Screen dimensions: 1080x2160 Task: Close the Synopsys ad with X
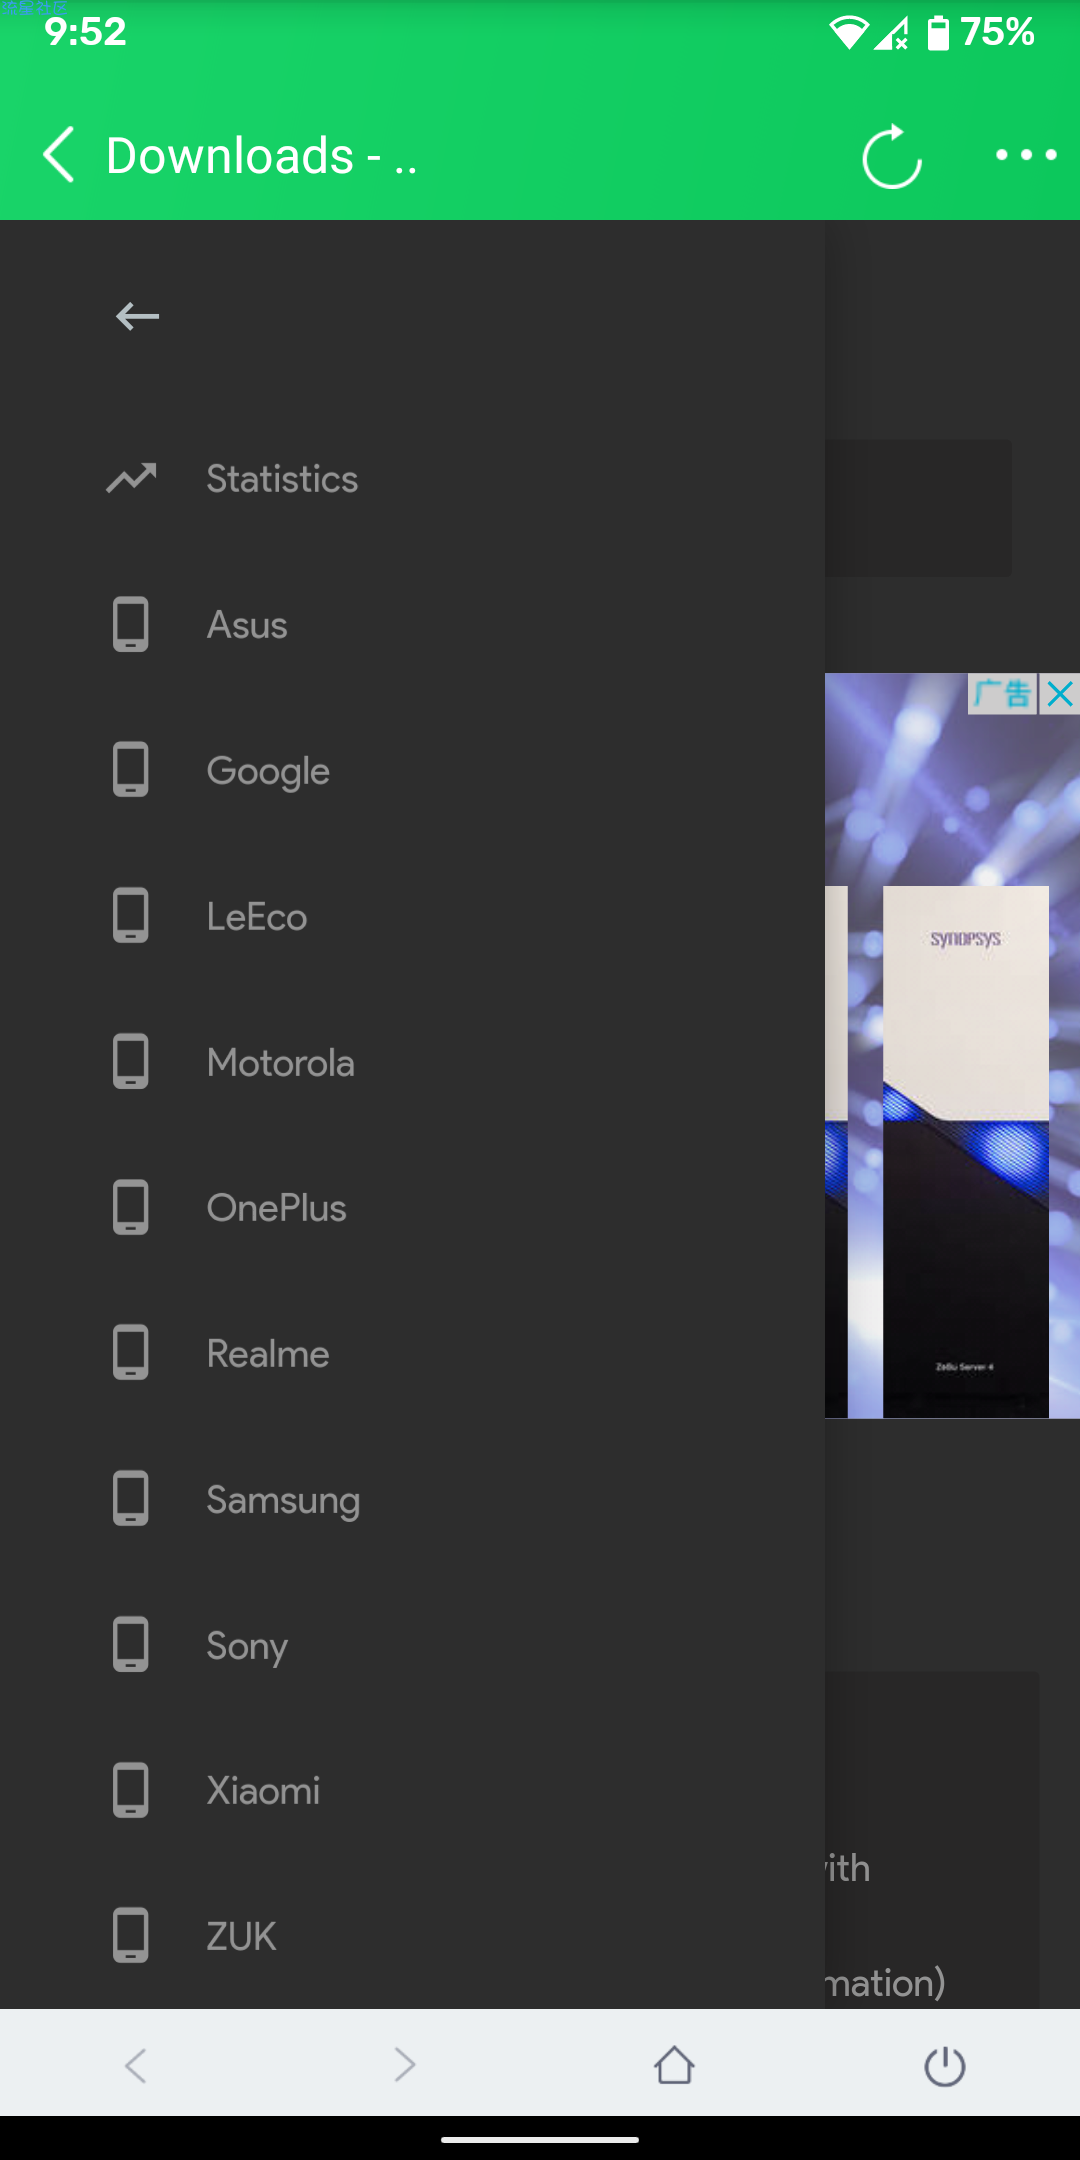(x=1060, y=693)
